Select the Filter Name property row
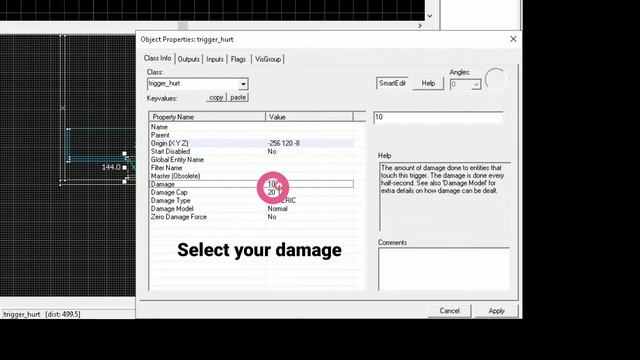 tap(251, 168)
